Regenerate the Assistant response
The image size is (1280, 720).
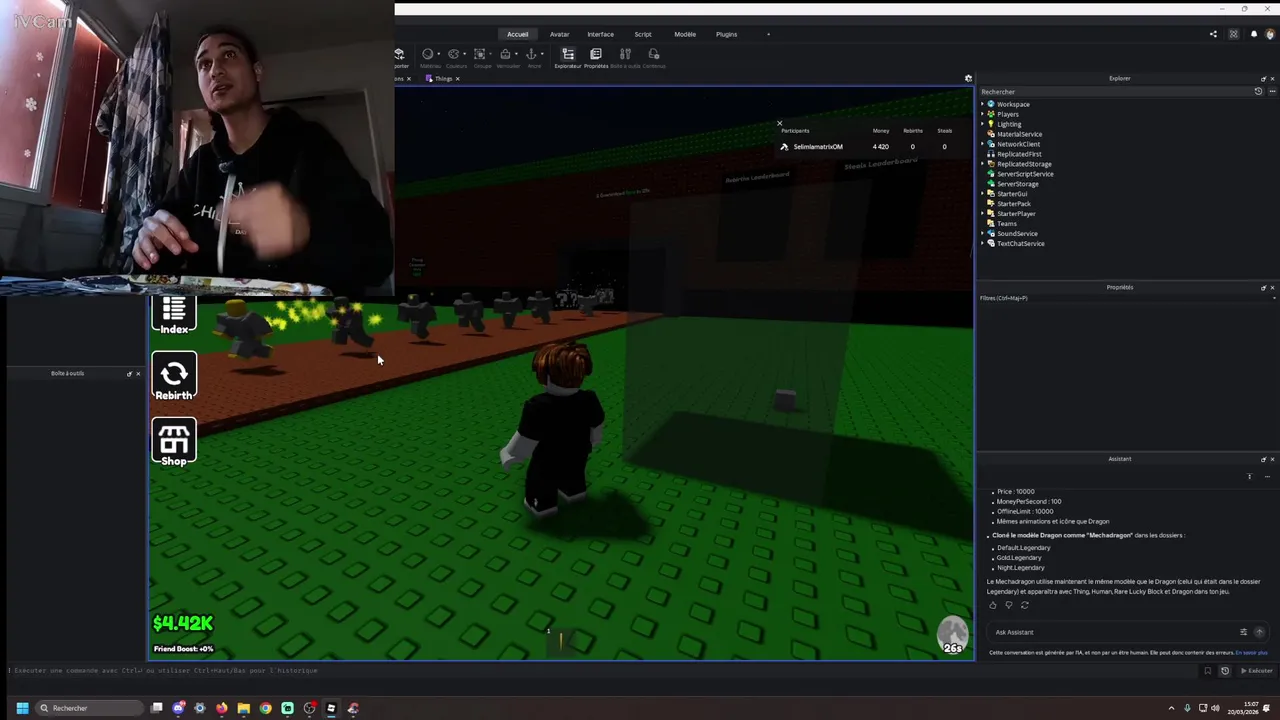[1024, 605]
